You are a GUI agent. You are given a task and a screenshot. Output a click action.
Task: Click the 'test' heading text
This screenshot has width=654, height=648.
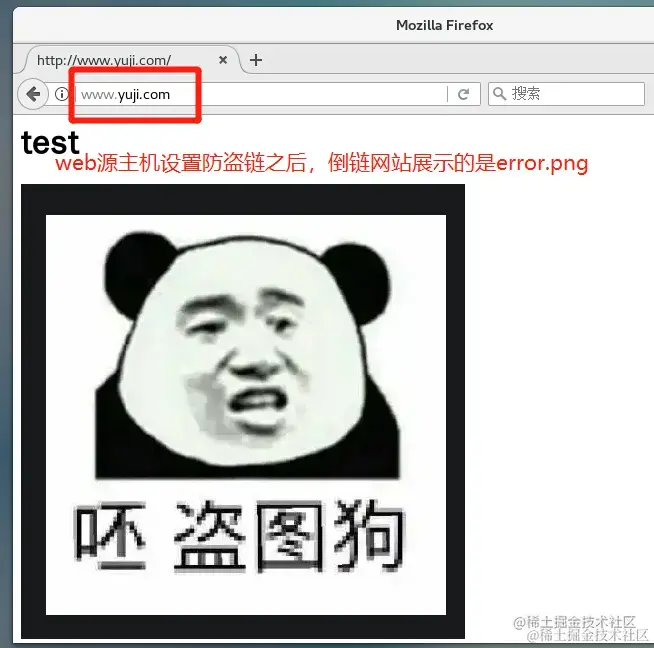coord(50,143)
